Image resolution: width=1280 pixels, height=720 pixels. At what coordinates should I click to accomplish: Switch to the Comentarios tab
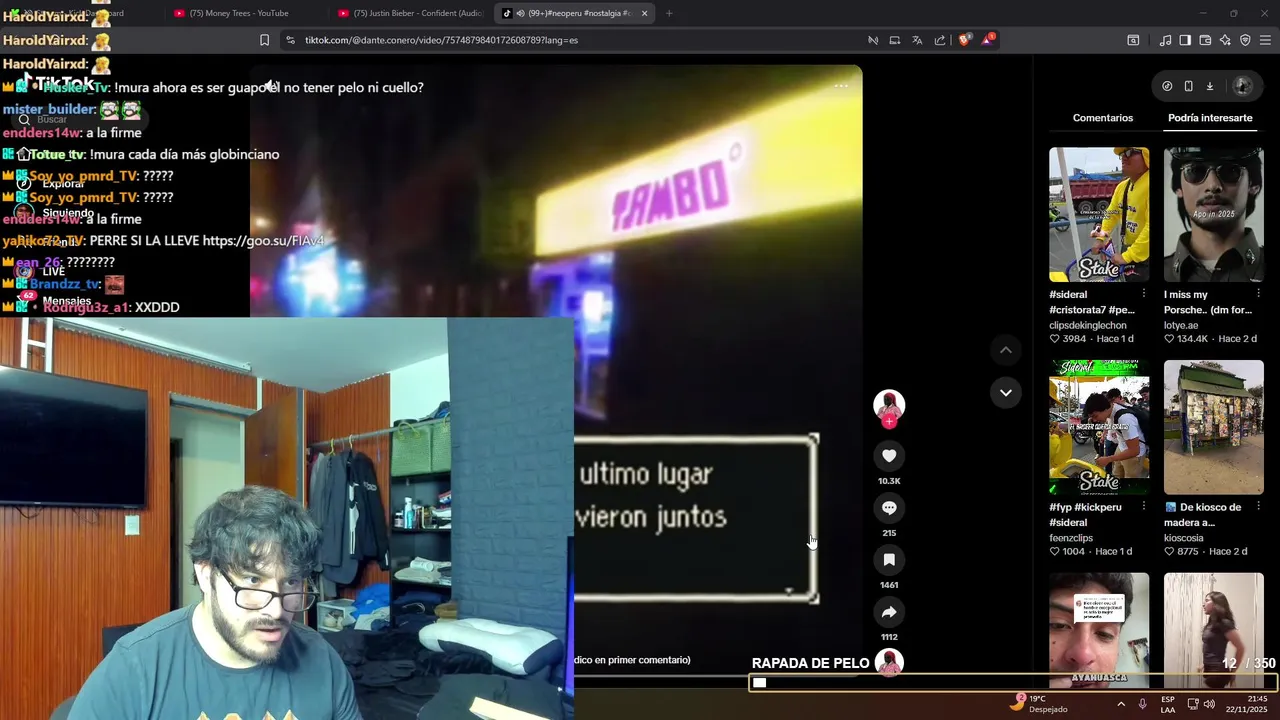point(1103,118)
